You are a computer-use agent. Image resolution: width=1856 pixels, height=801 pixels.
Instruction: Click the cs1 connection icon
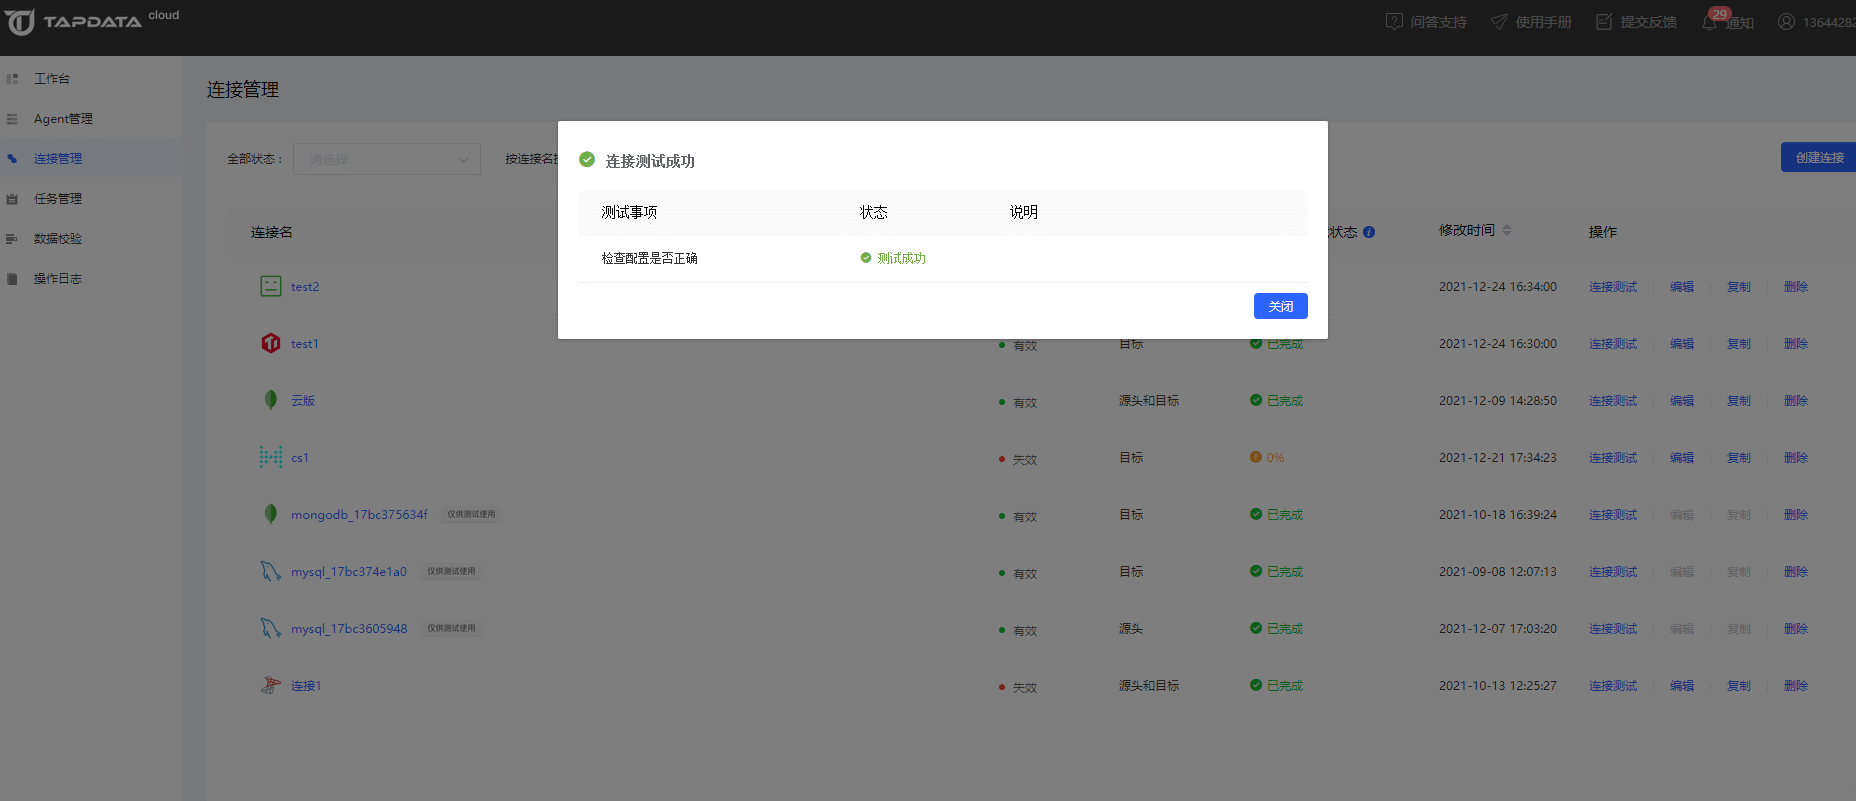click(270, 457)
